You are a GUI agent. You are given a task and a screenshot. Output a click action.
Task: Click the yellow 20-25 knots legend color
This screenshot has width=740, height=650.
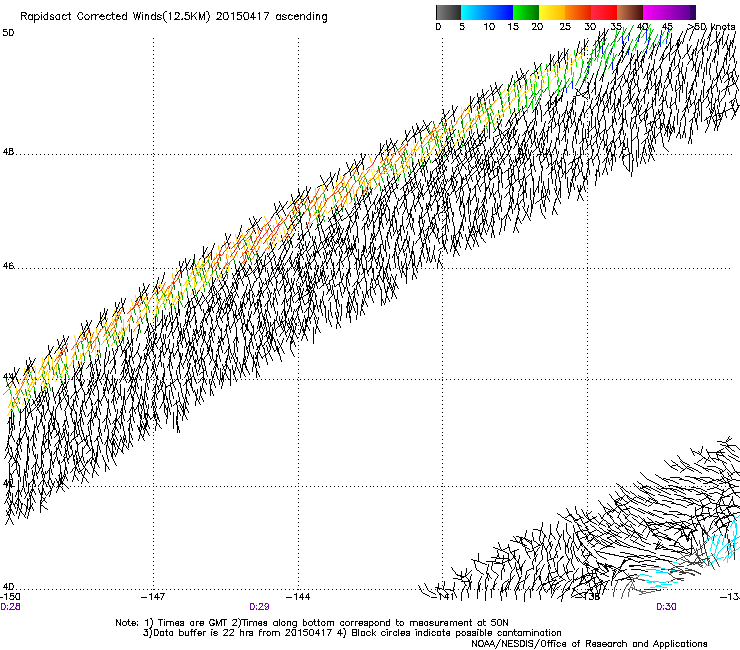[552, 12]
